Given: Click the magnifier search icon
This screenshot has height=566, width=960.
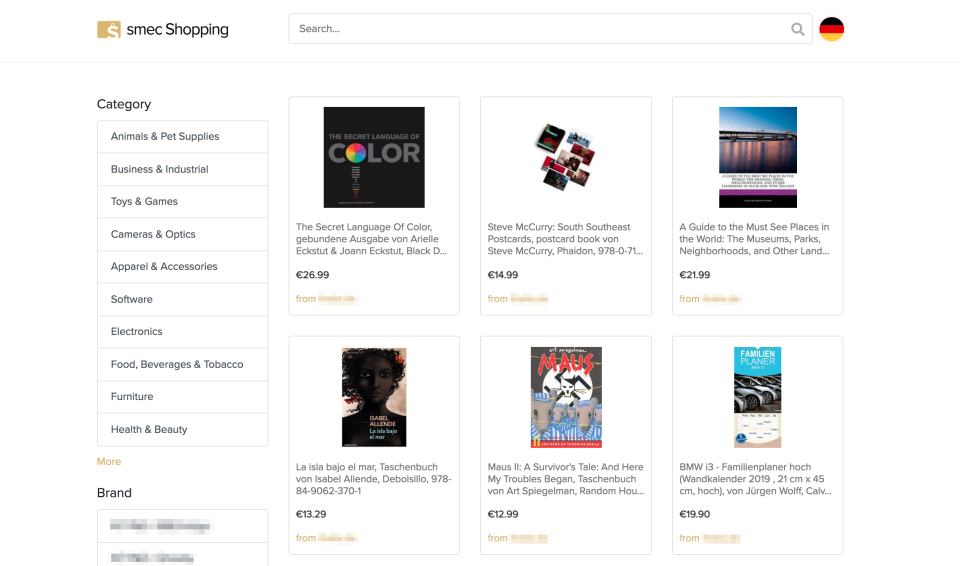Looking at the screenshot, I should point(797,29).
